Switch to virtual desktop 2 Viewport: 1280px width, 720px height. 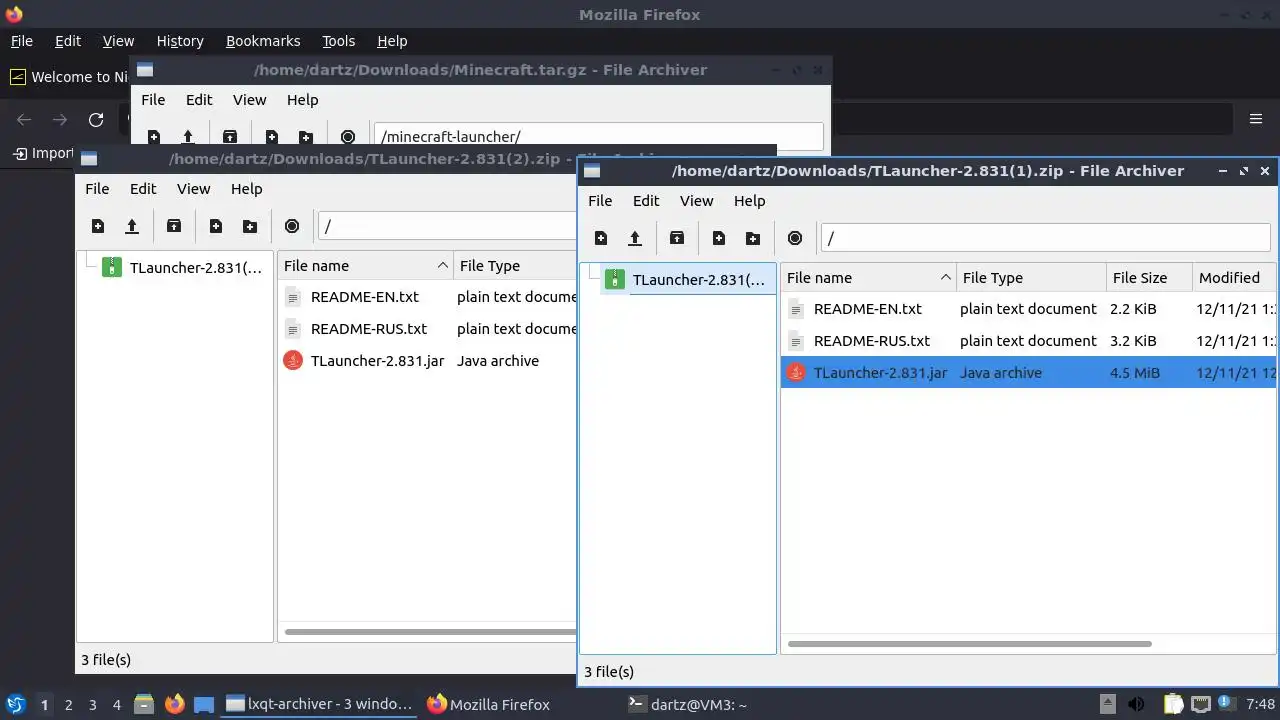[68, 704]
